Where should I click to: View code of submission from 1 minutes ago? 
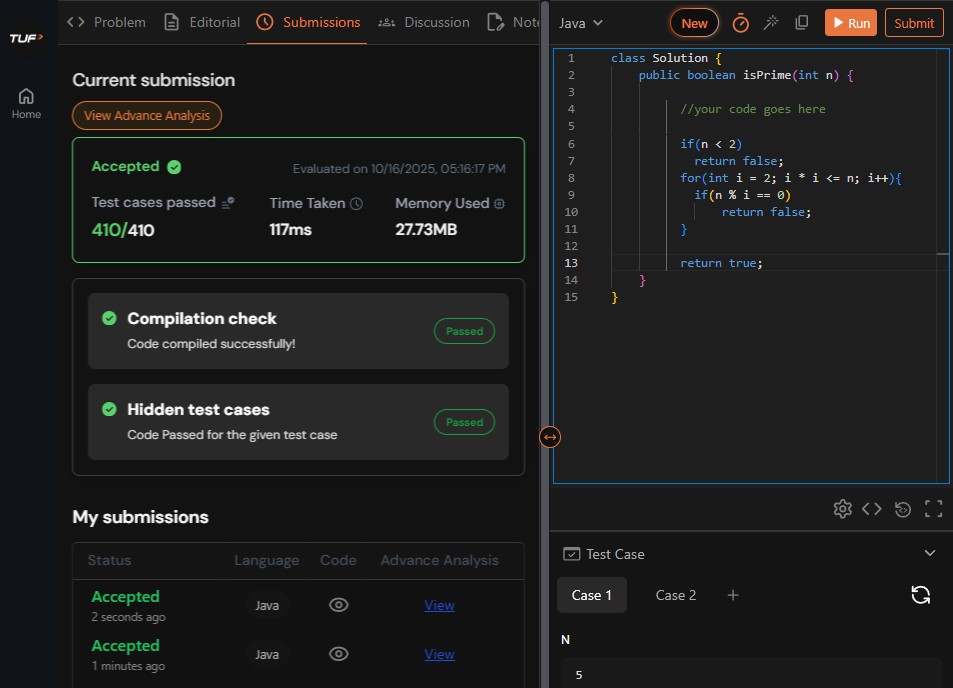[339, 654]
